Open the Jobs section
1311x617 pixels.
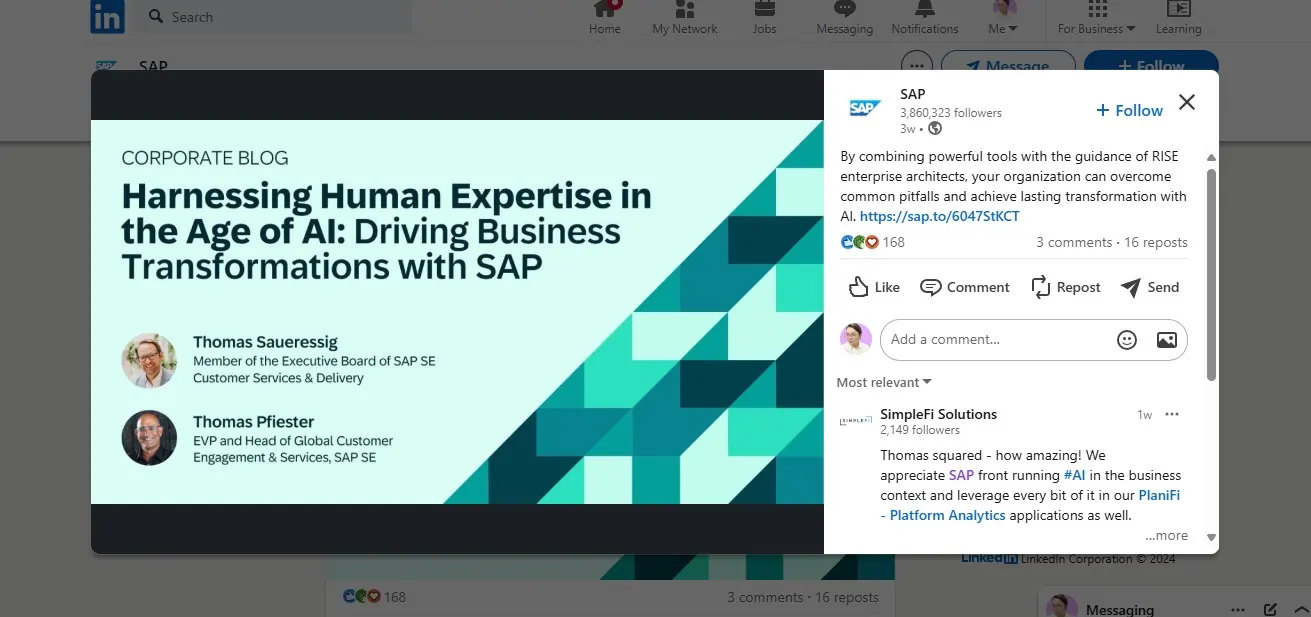pyautogui.click(x=764, y=19)
